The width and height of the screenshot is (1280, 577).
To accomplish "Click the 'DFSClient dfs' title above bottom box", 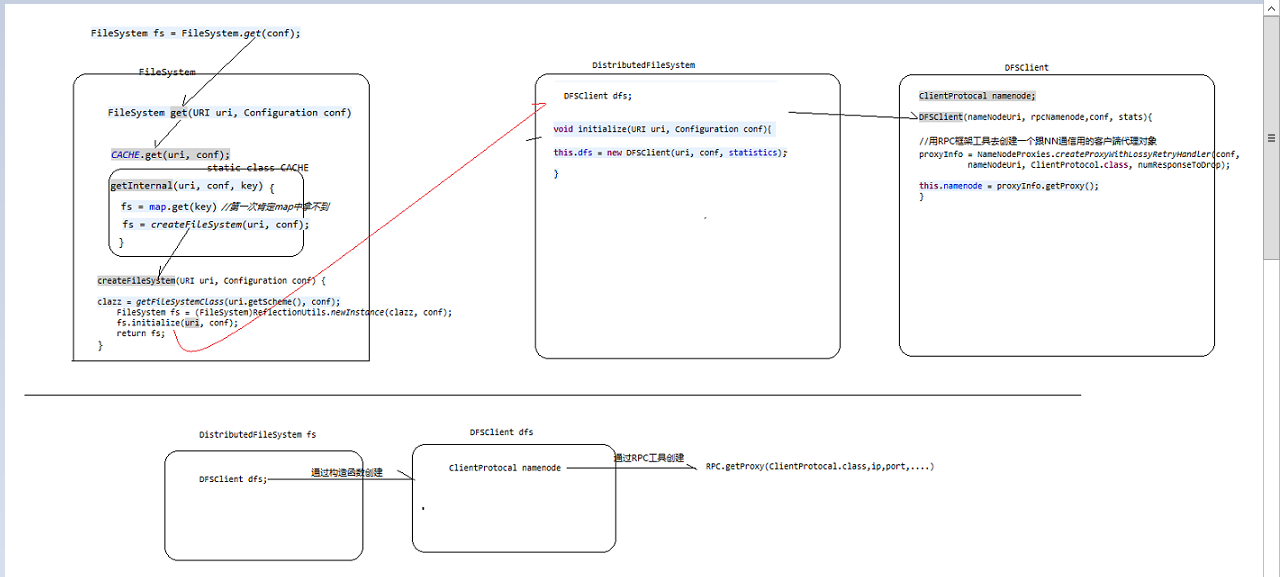I will tap(501, 433).
